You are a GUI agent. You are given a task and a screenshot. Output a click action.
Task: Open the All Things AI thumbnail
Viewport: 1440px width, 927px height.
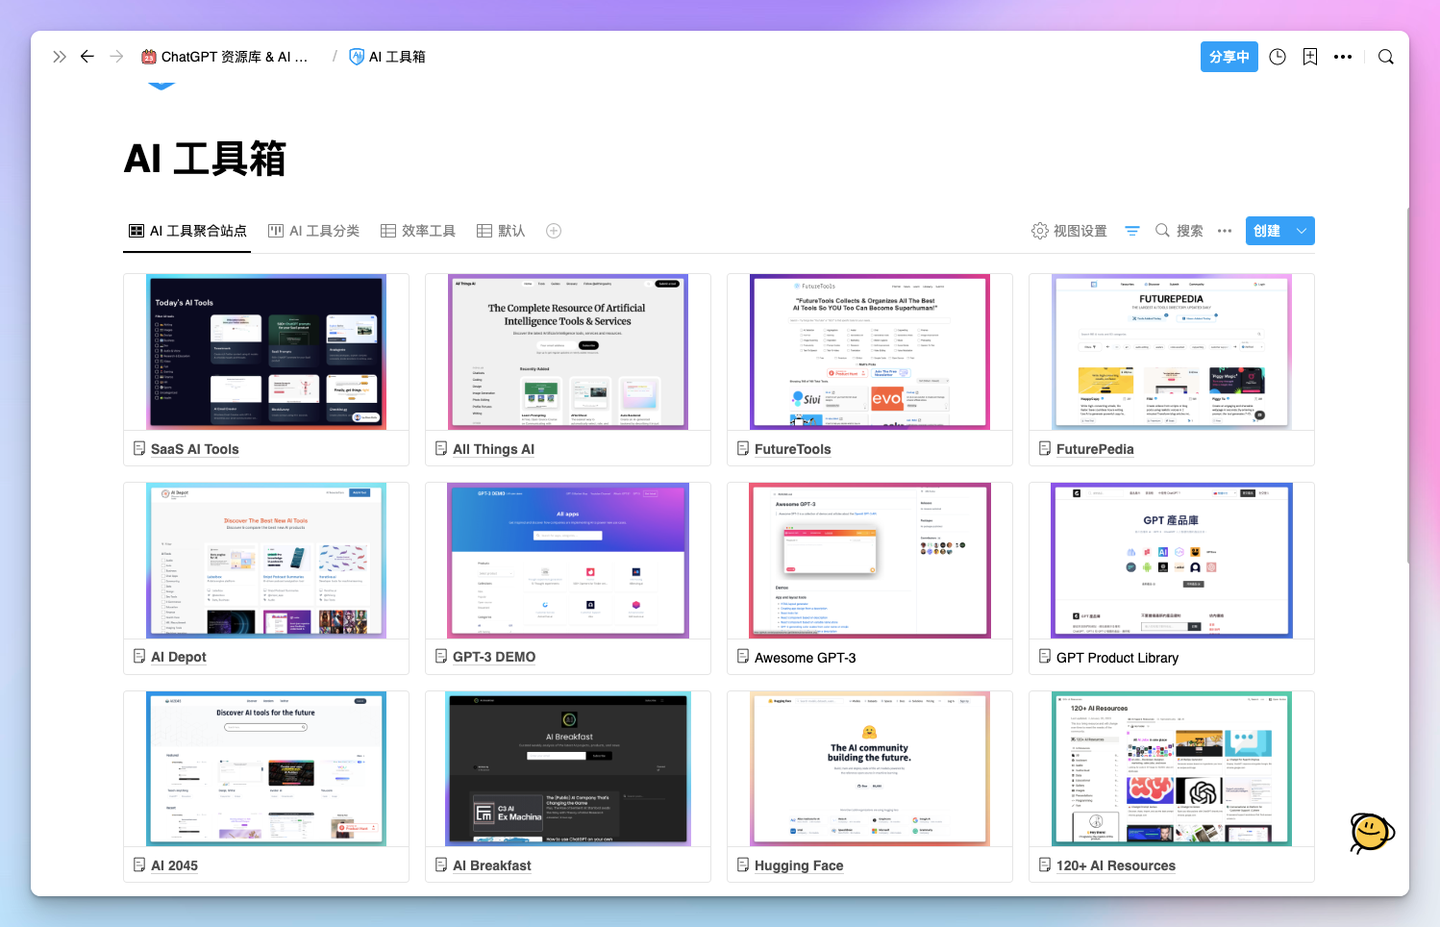(x=568, y=352)
